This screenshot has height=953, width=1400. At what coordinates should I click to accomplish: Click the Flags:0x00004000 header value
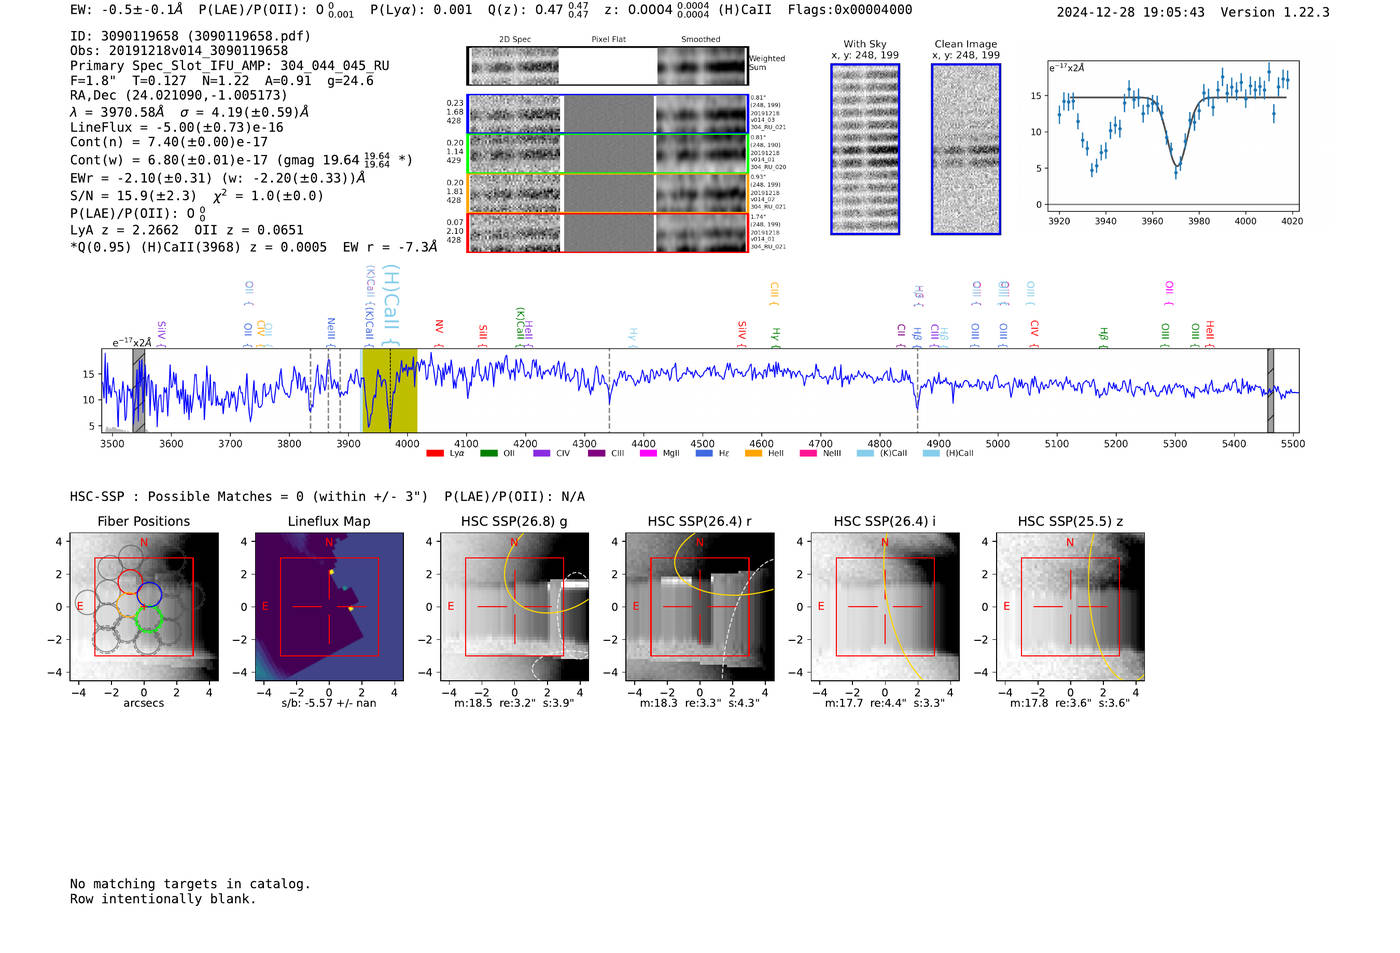[850, 10]
